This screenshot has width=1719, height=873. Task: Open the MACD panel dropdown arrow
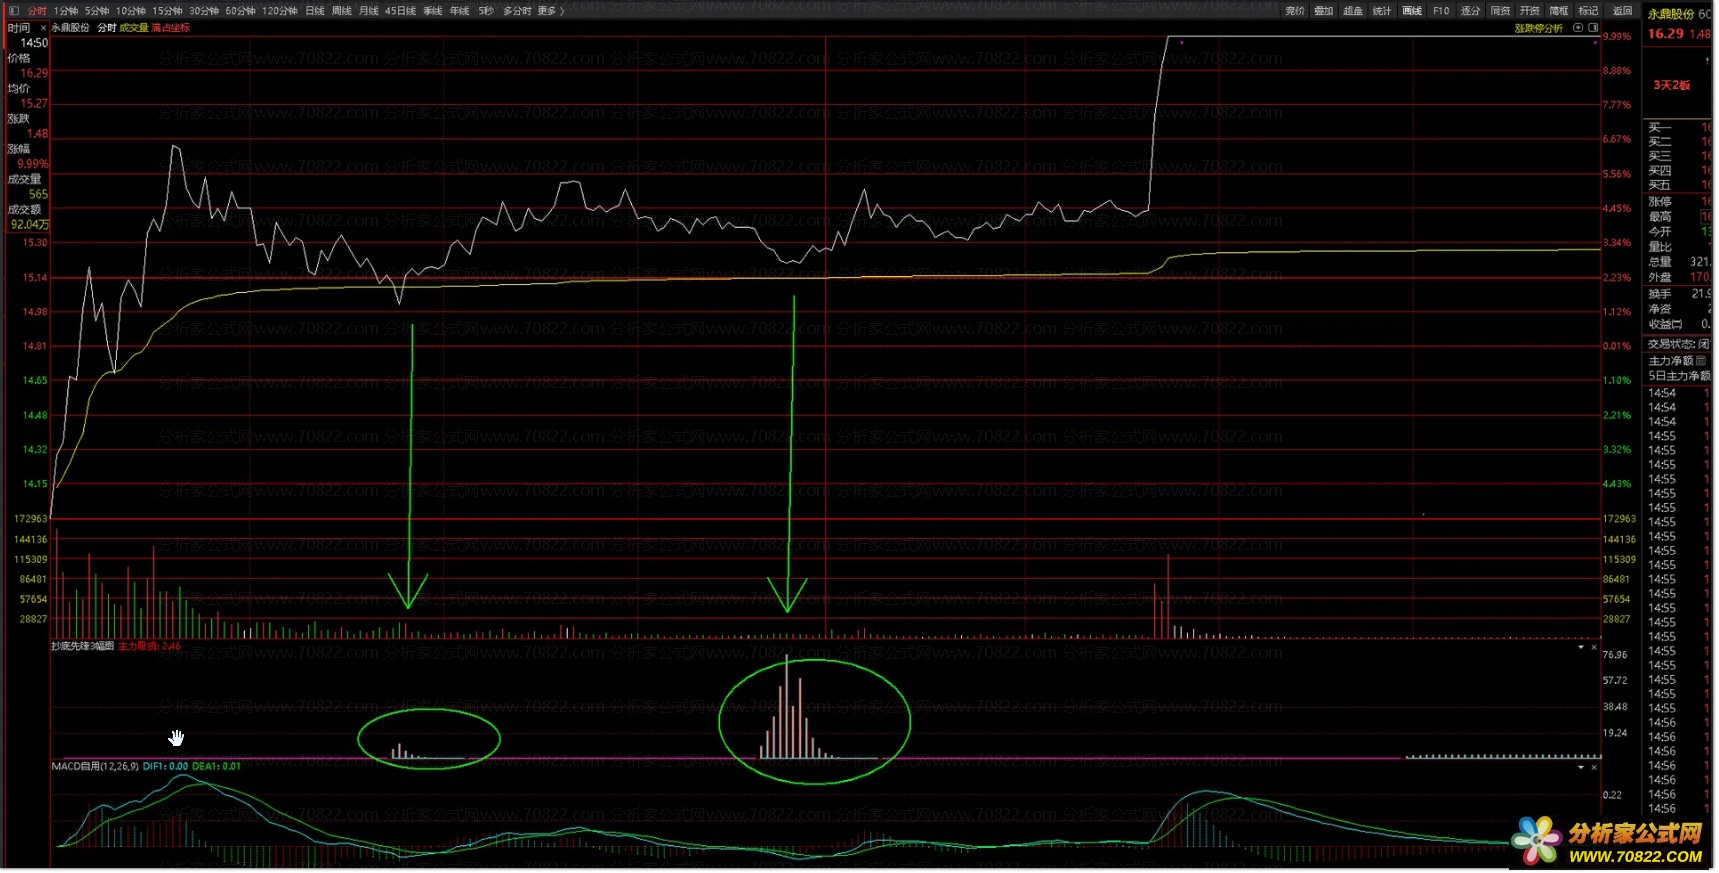pyautogui.click(x=1581, y=768)
